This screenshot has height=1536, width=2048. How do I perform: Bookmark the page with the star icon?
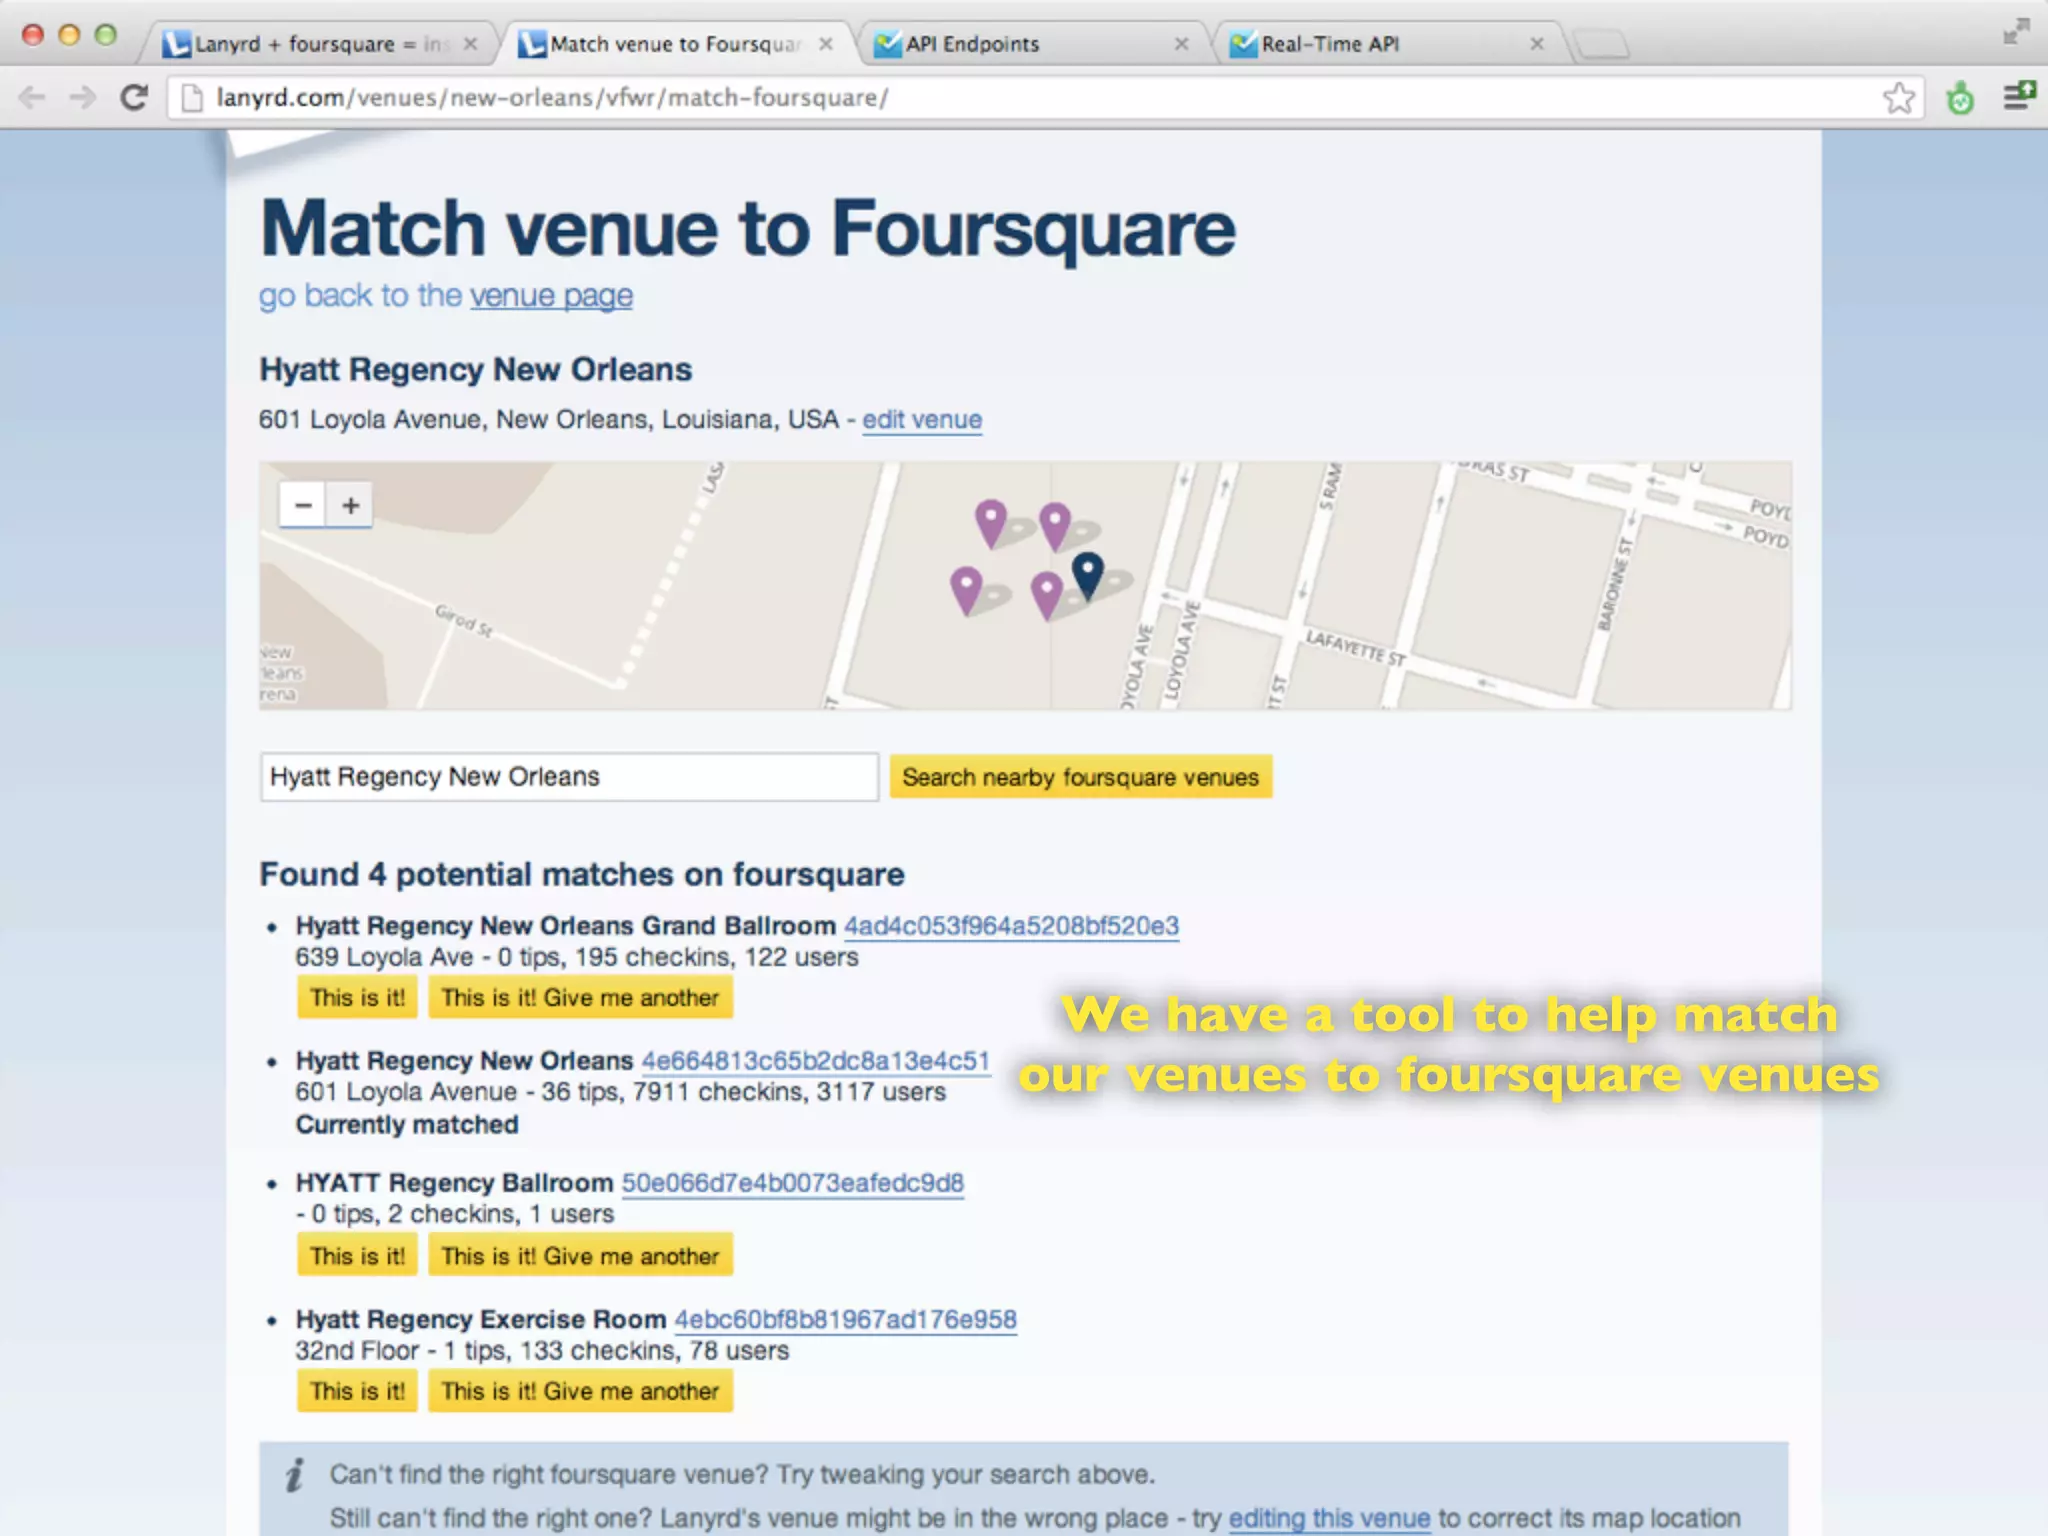1898,98
